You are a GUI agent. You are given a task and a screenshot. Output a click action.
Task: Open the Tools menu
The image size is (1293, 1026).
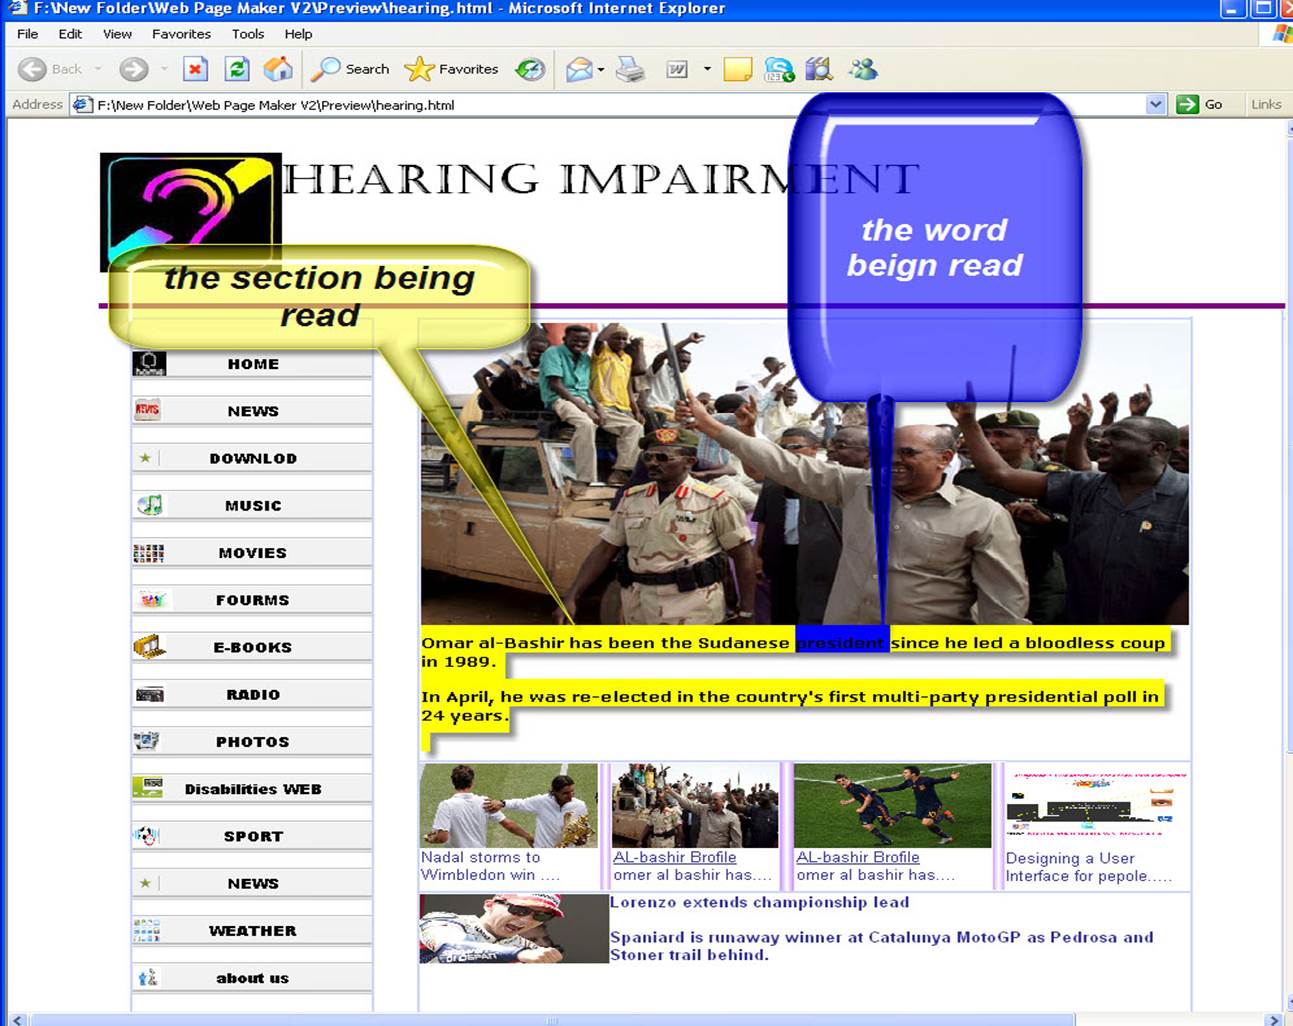coord(248,34)
